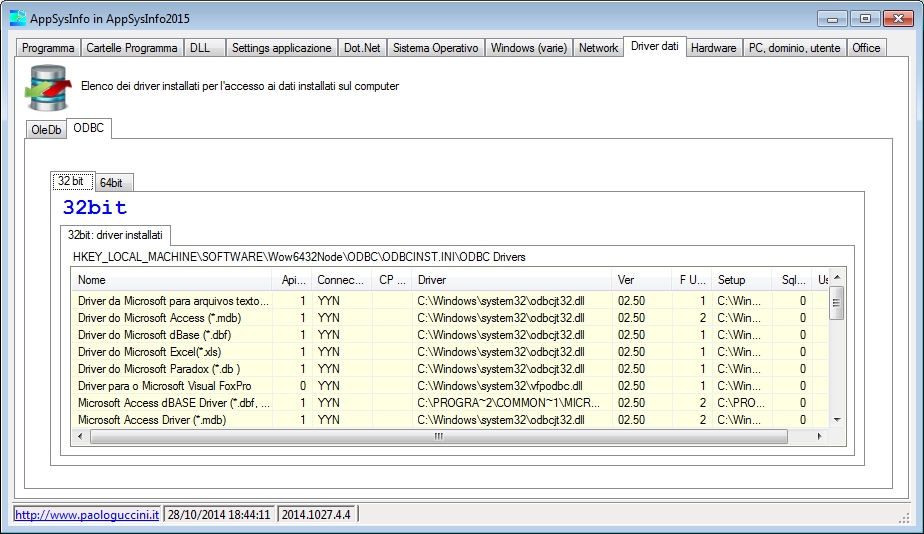Viewport: 924px width, 534px height.
Task: Click the F U... column header
Action: (691, 280)
